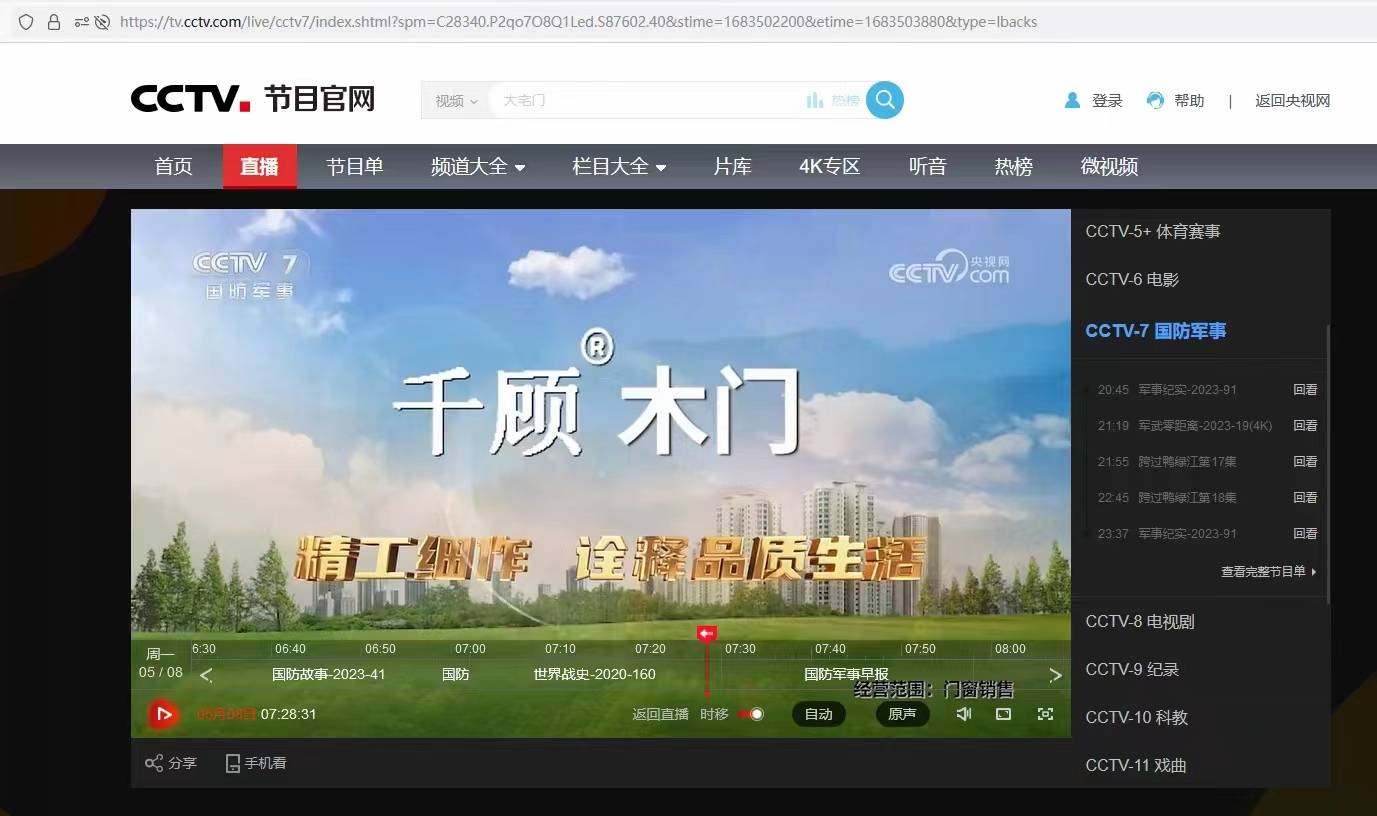Select the CCTV-9 纪录 channel
Image resolution: width=1377 pixels, height=816 pixels.
[x=1132, y=669]
